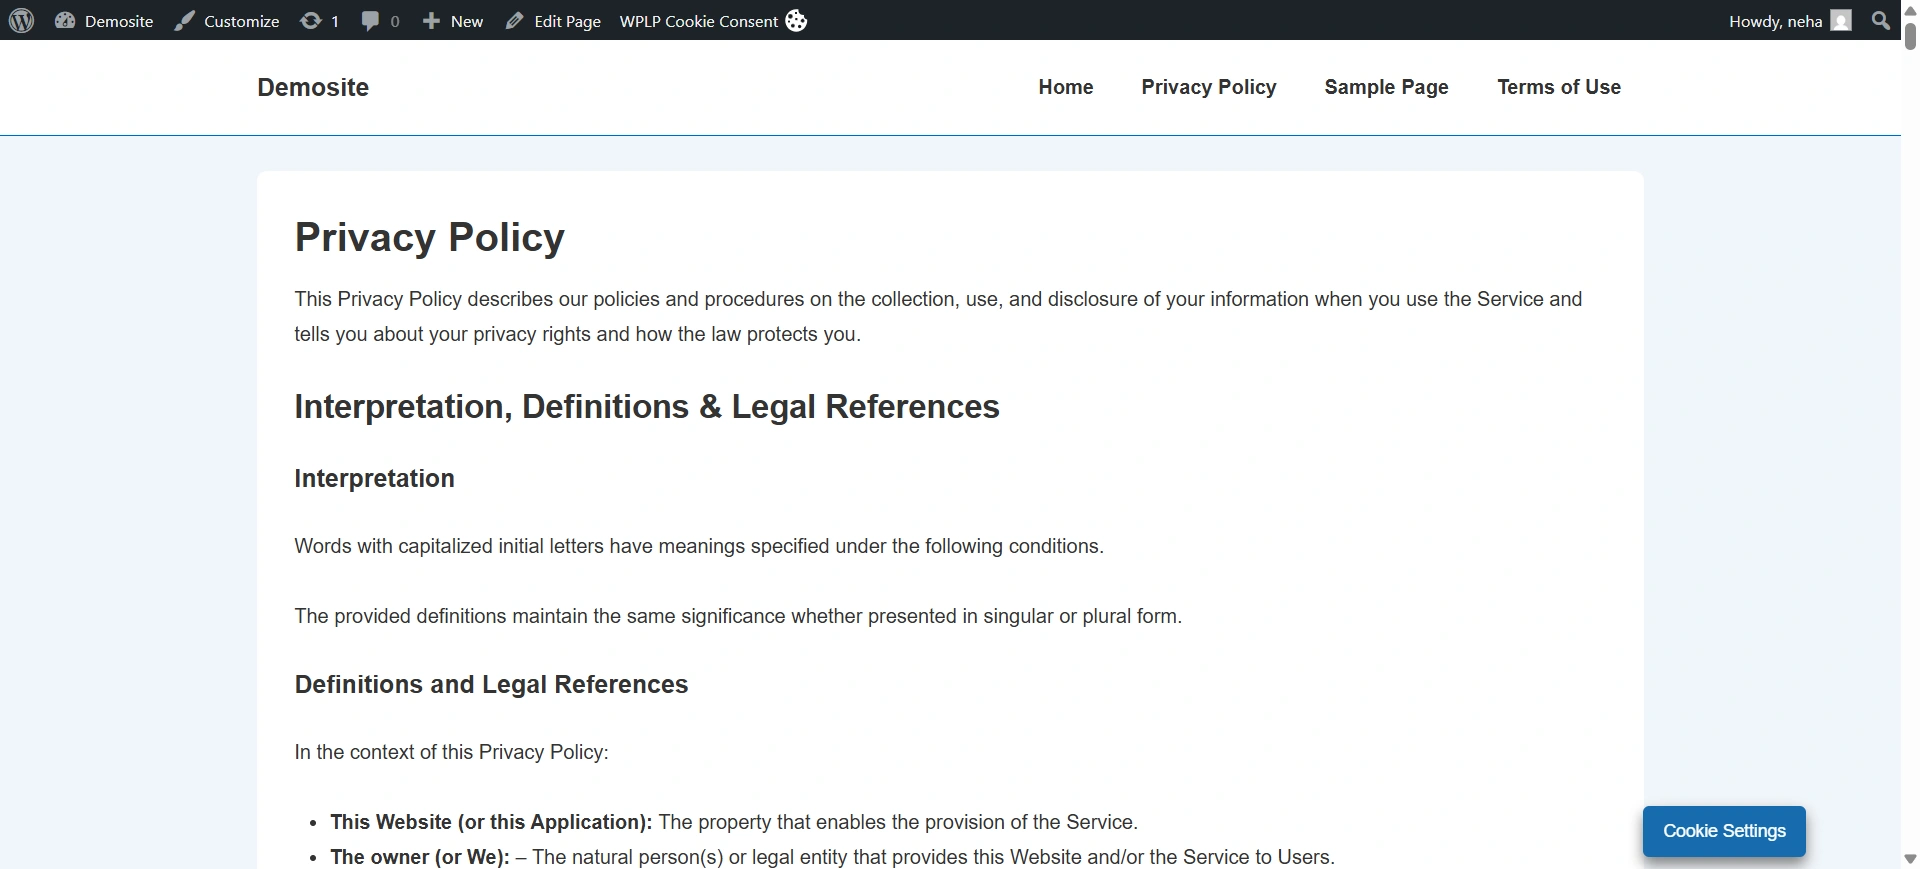Click the plus icon beside New
Image resolution: width=1920 pixels, height=869 pixels.
click(x=431, y=21)
